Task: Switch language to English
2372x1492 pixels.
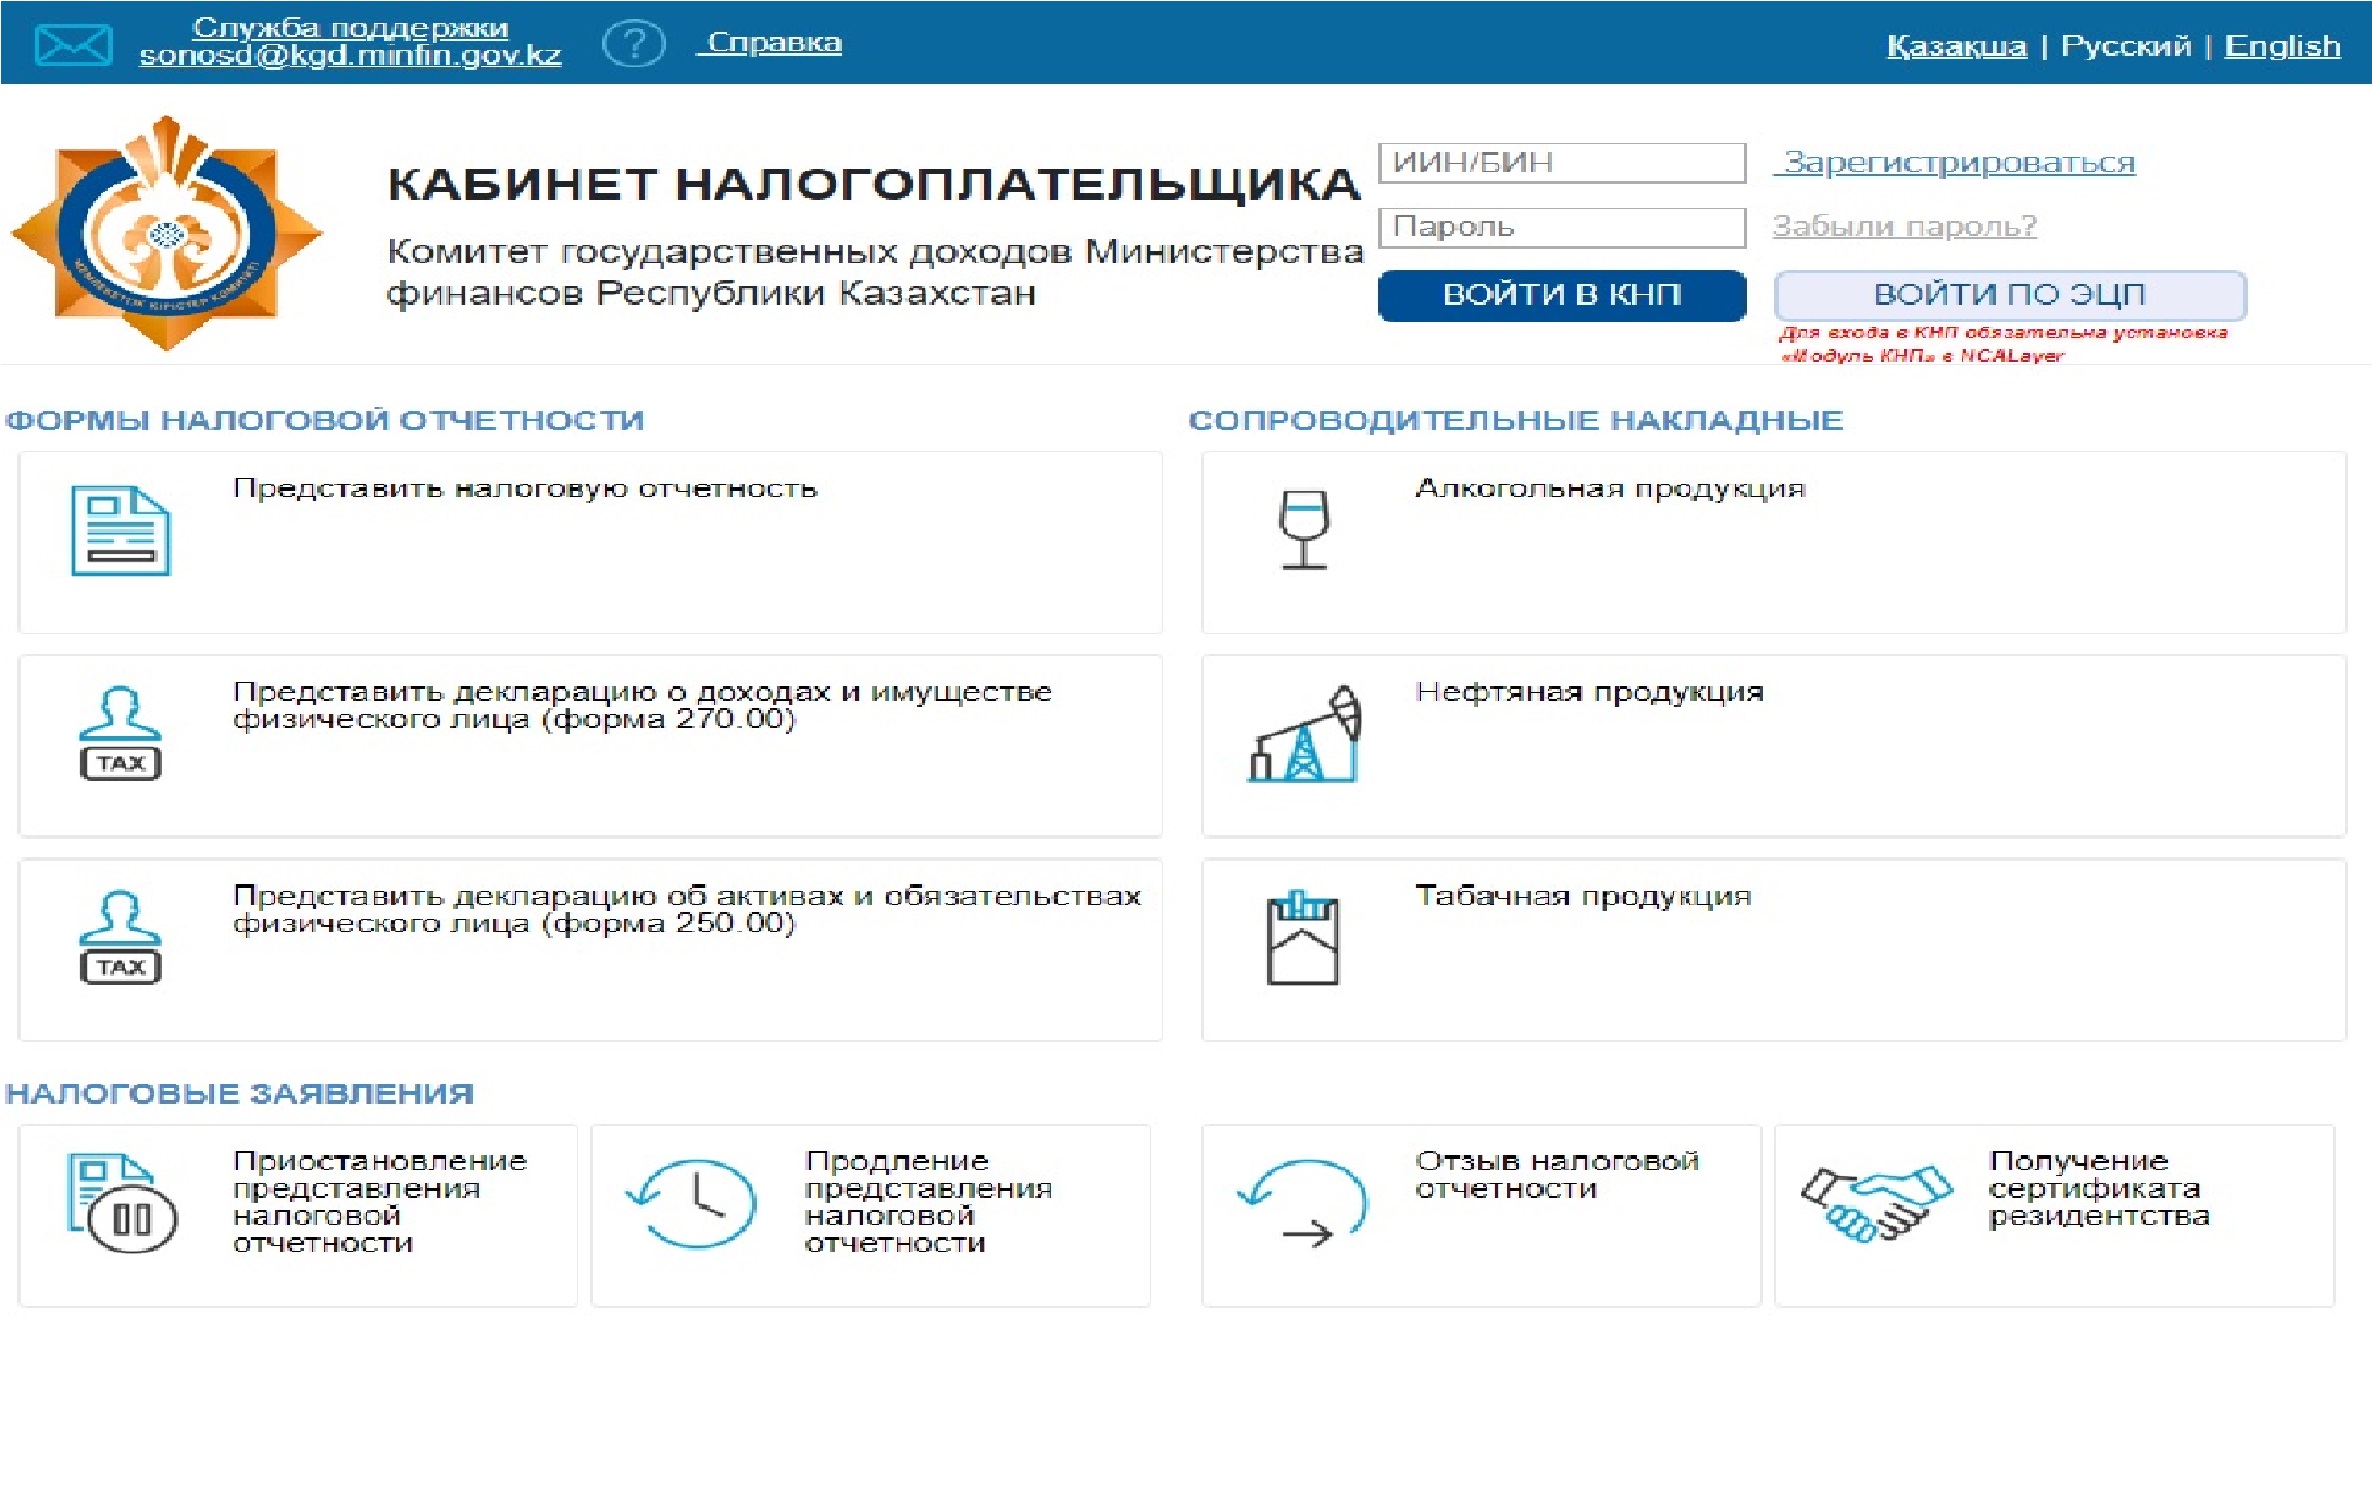Action: 2282,46
